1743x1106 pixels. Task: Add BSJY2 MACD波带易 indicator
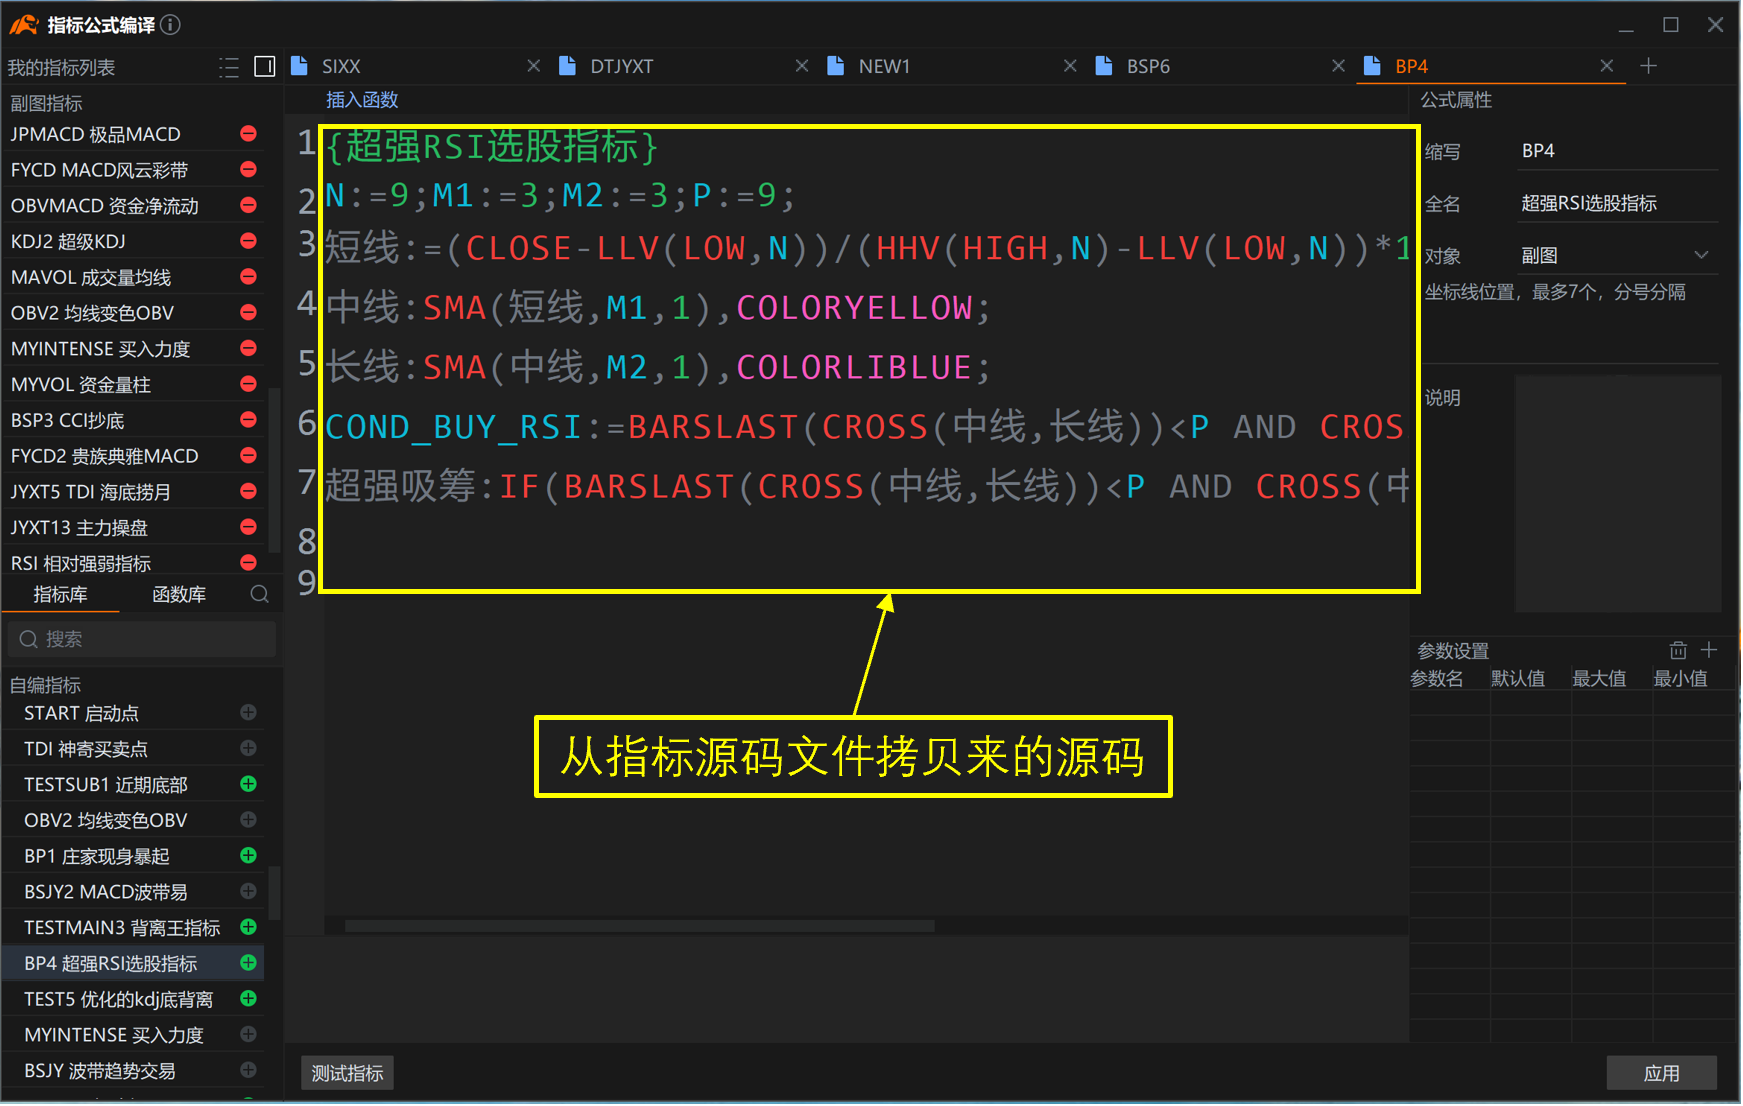[248, 891]
